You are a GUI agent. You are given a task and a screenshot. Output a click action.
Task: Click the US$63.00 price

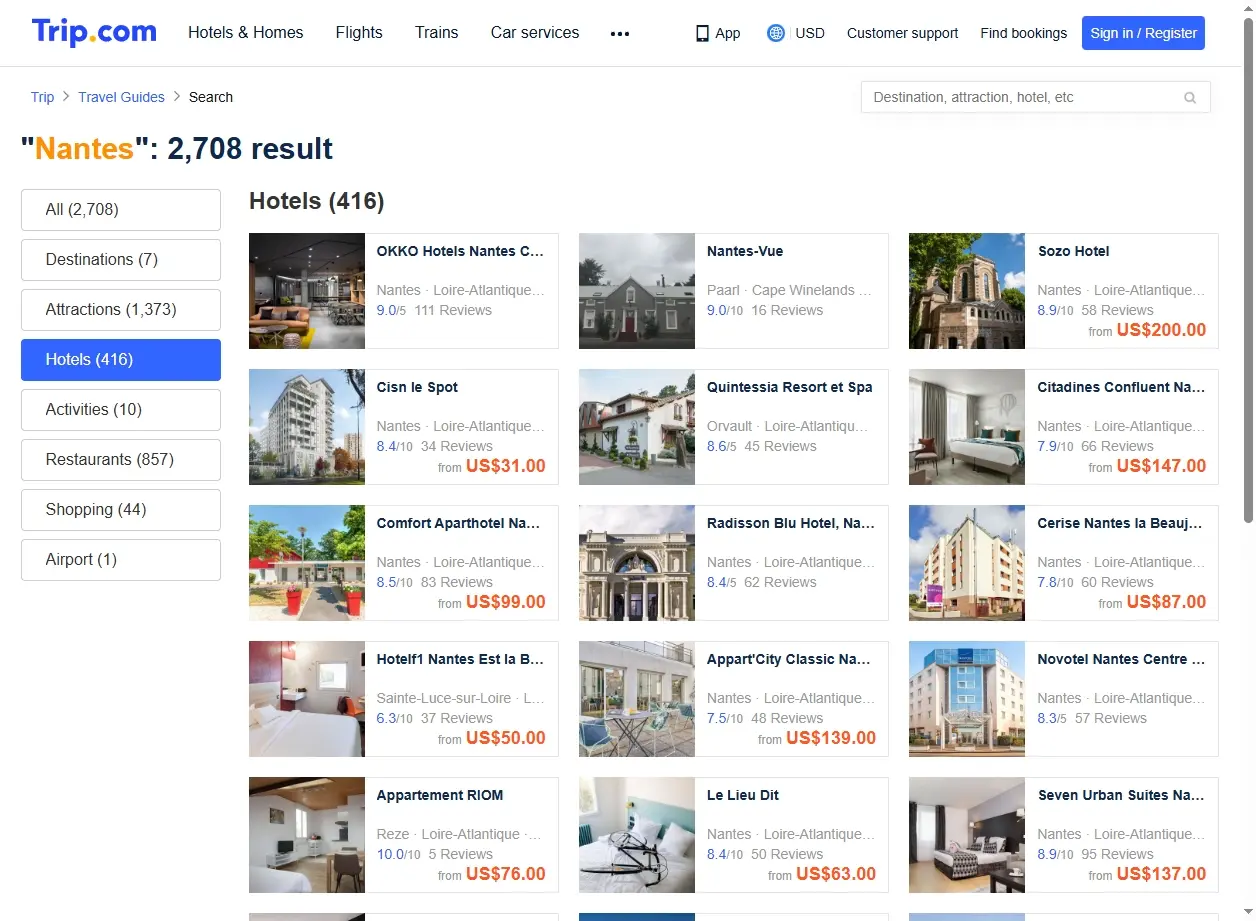(836, 874)
